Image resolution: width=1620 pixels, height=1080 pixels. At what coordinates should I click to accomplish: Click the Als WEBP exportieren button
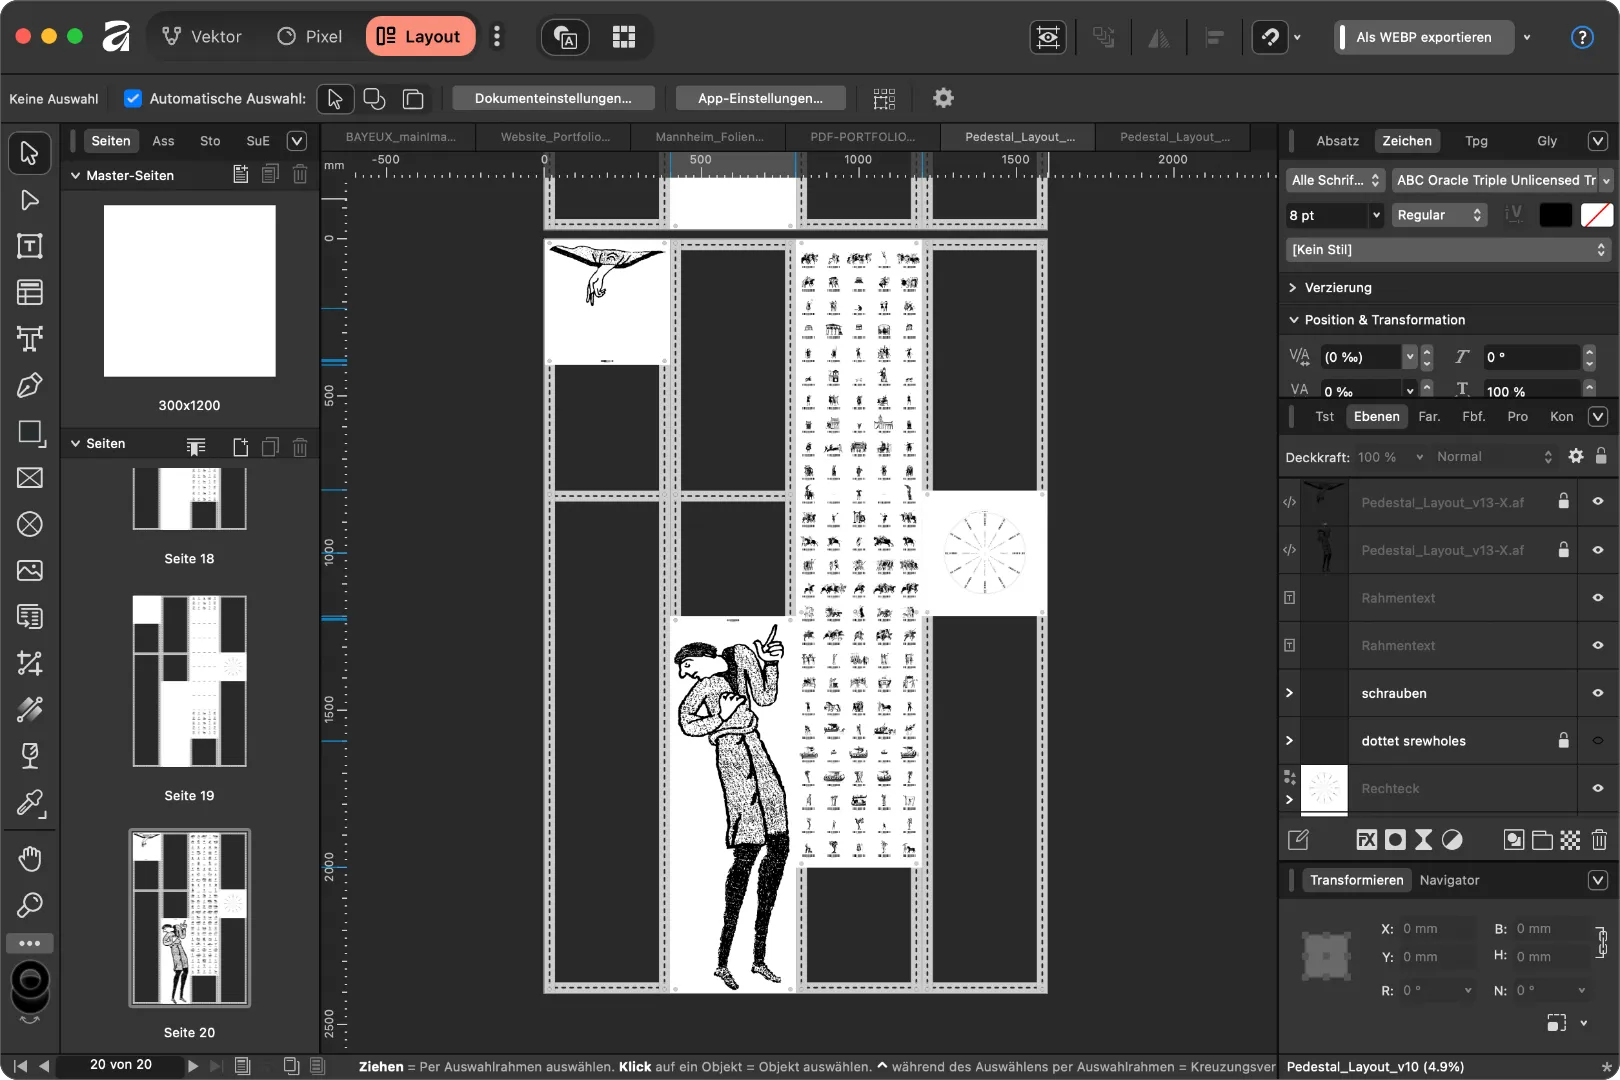[x=1423, y=37]
